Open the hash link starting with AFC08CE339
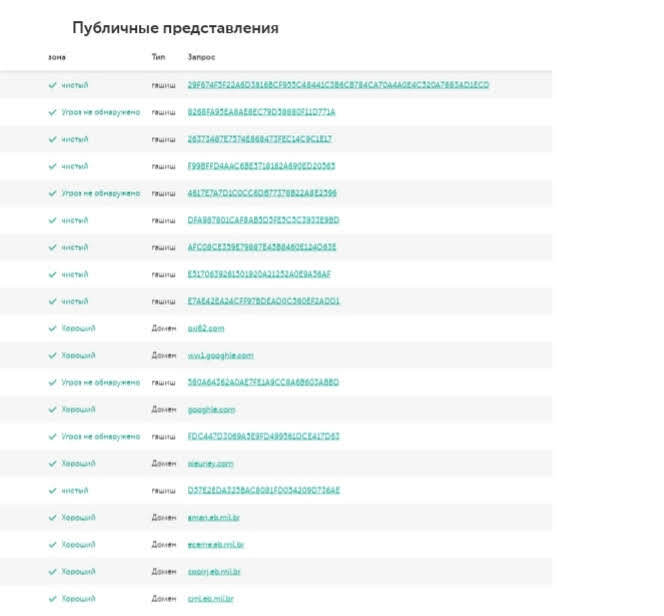This screenshot has height=616, width=664. click(x=262, y=247)
